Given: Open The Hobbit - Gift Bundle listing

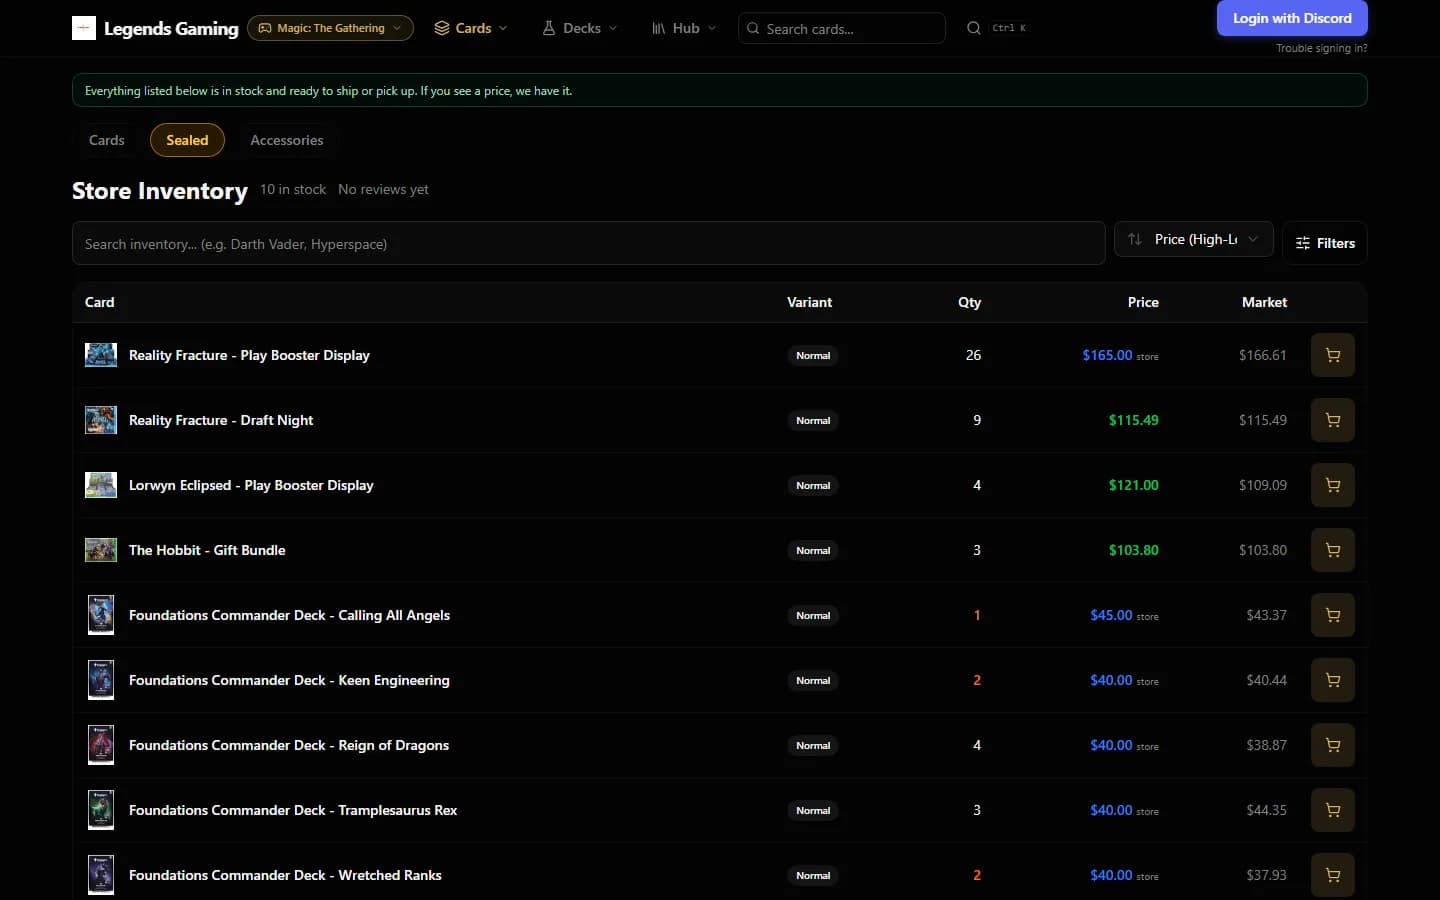Looking at the screenshot, I should [207, 550].
